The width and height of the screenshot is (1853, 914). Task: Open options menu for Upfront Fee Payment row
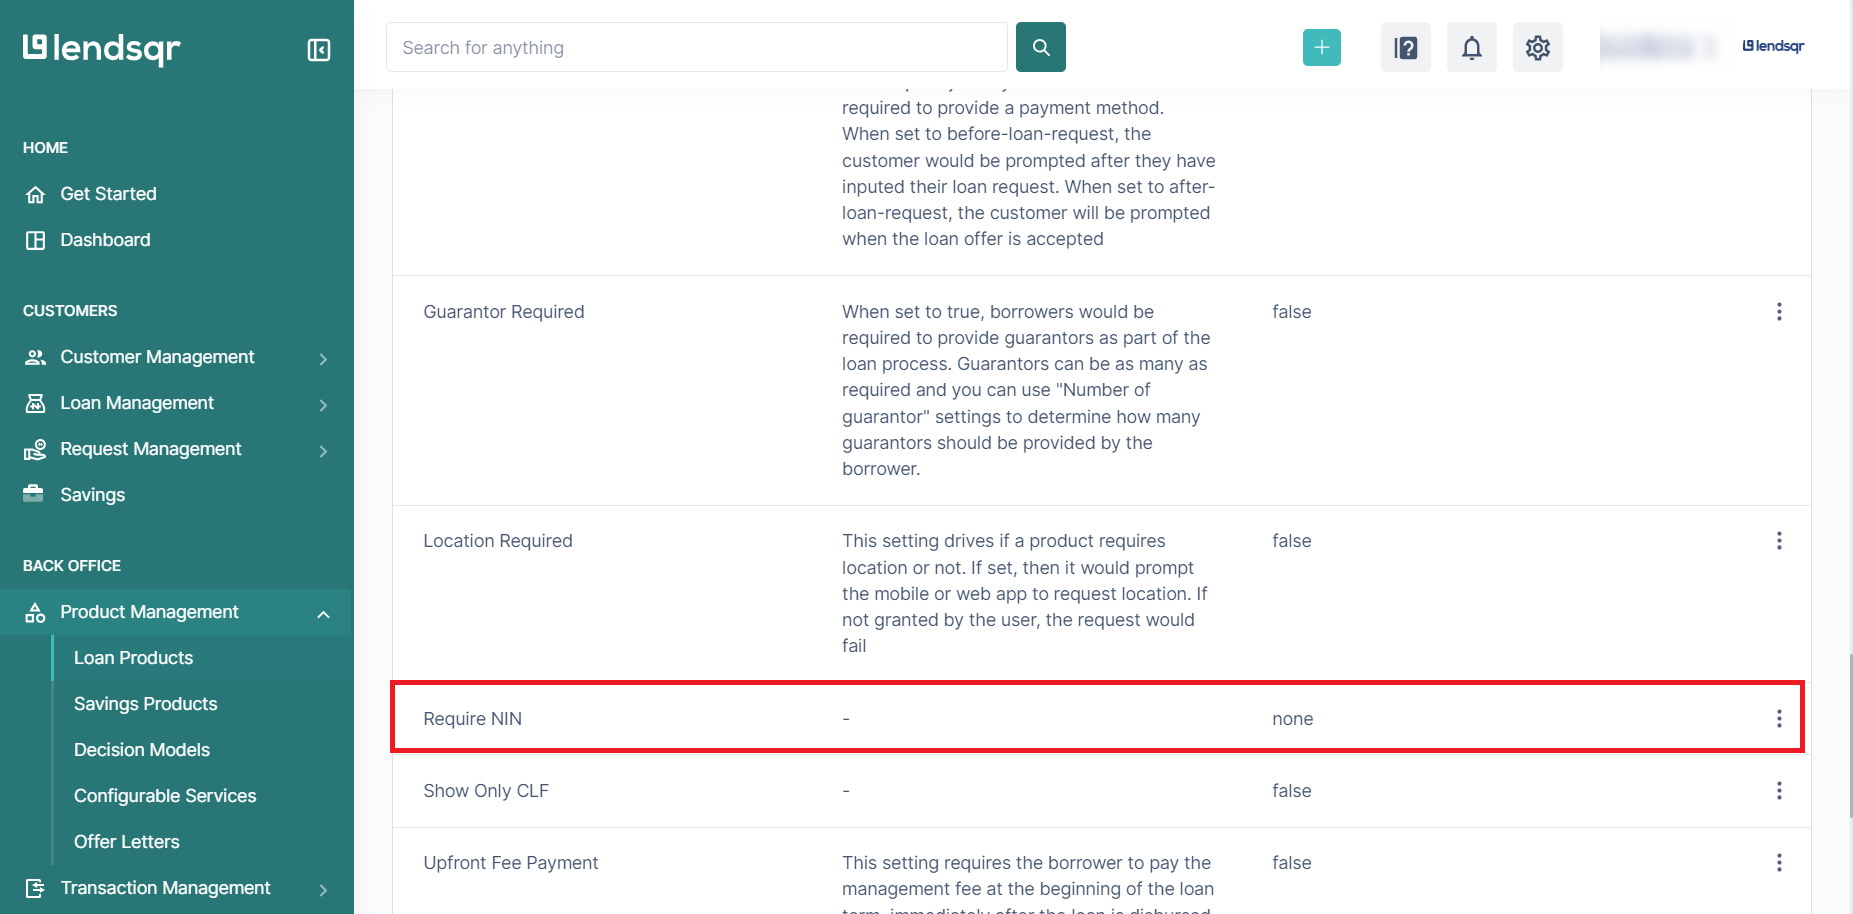point(1779,863)
